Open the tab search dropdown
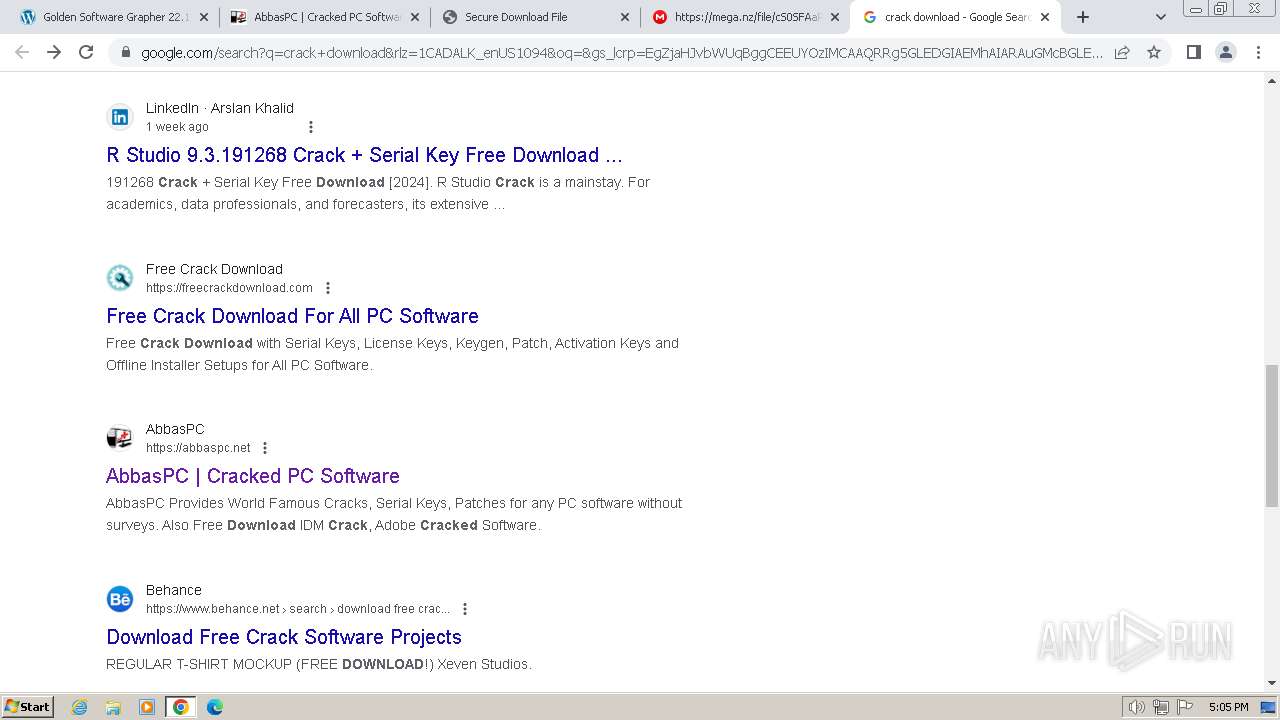This screenshot has width=1280, height=720. point(1160,17)
